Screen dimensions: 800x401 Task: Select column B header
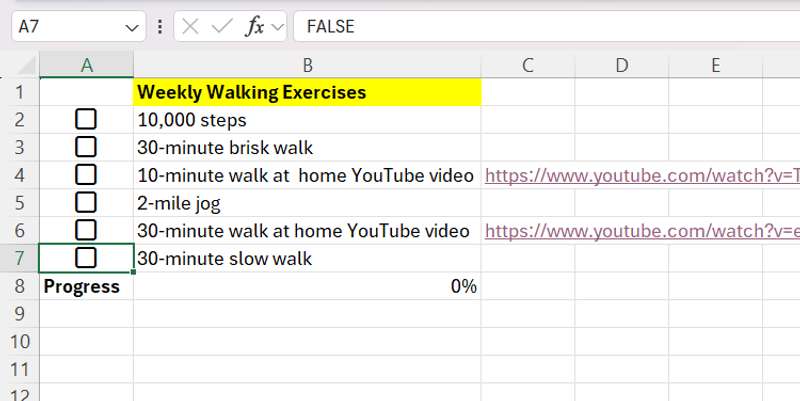point(307,66)
